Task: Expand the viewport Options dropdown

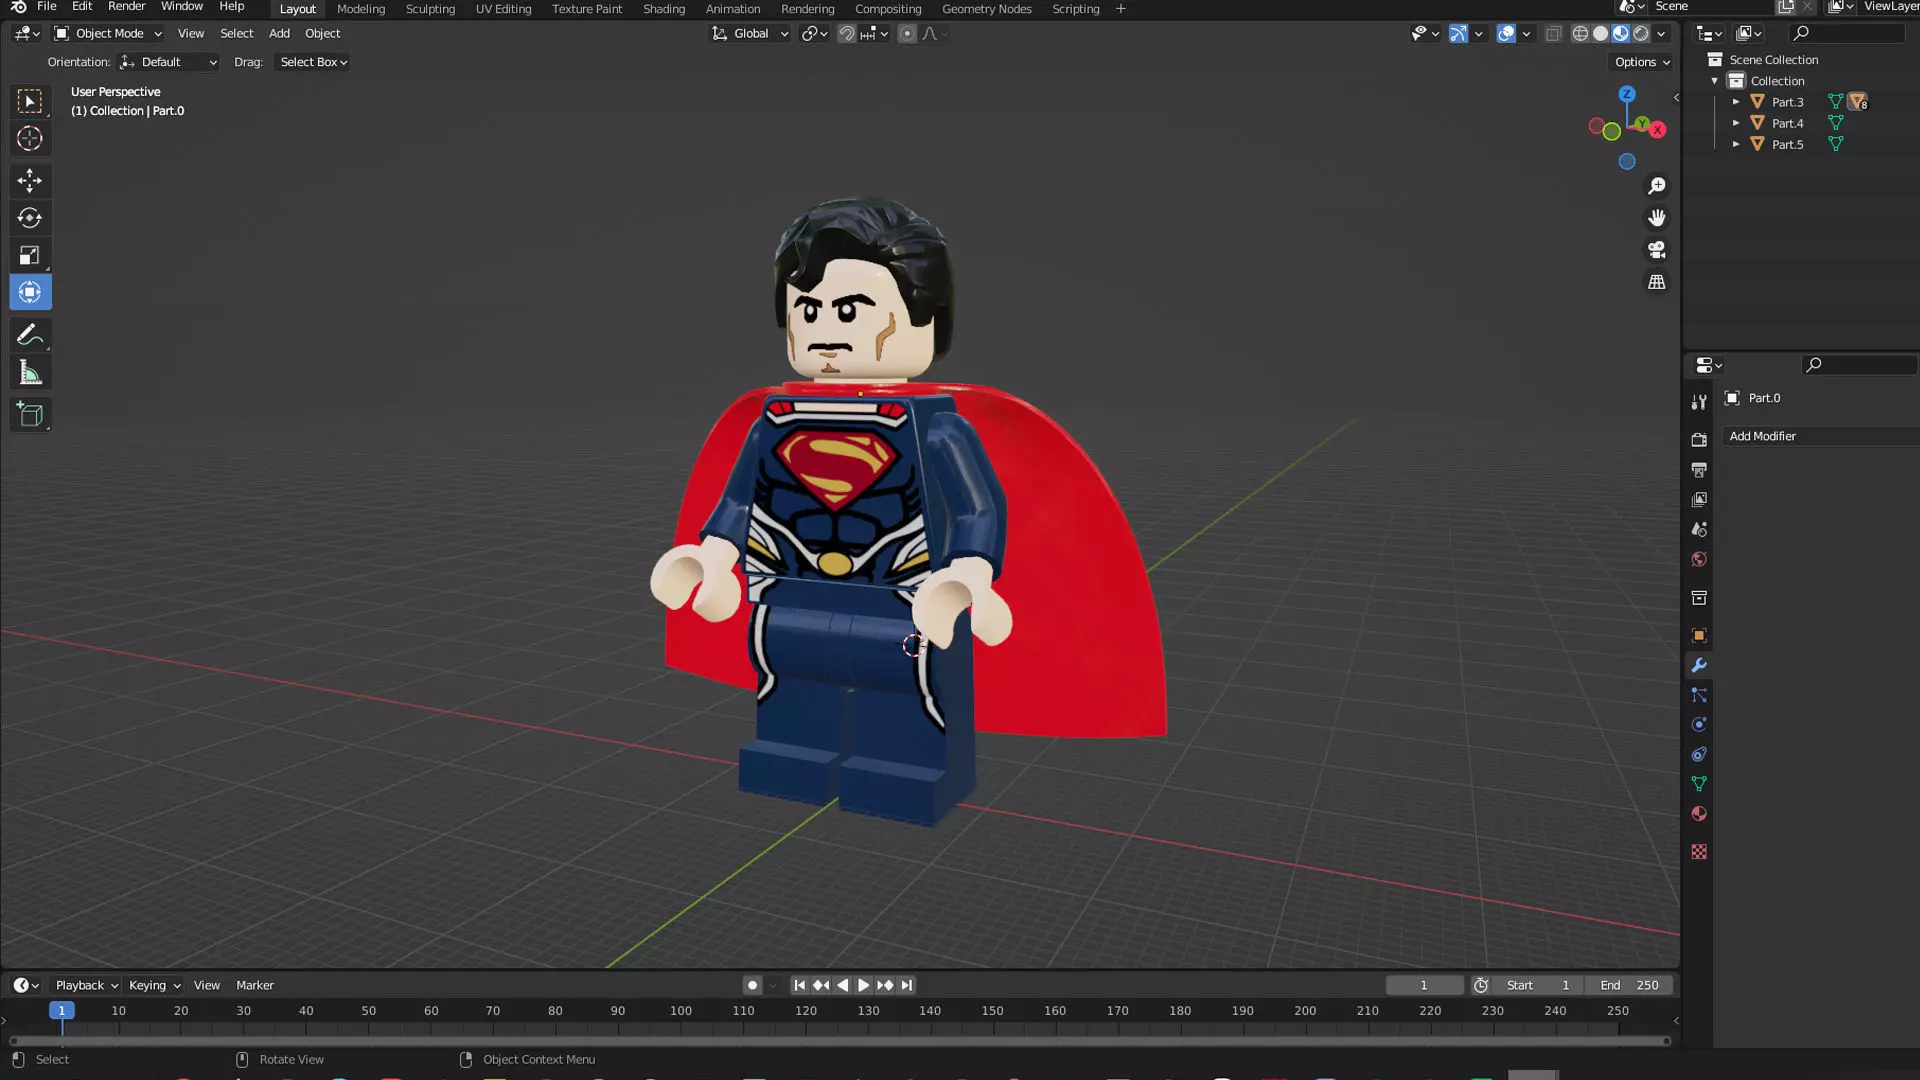Action: [x=1642, y=62]
